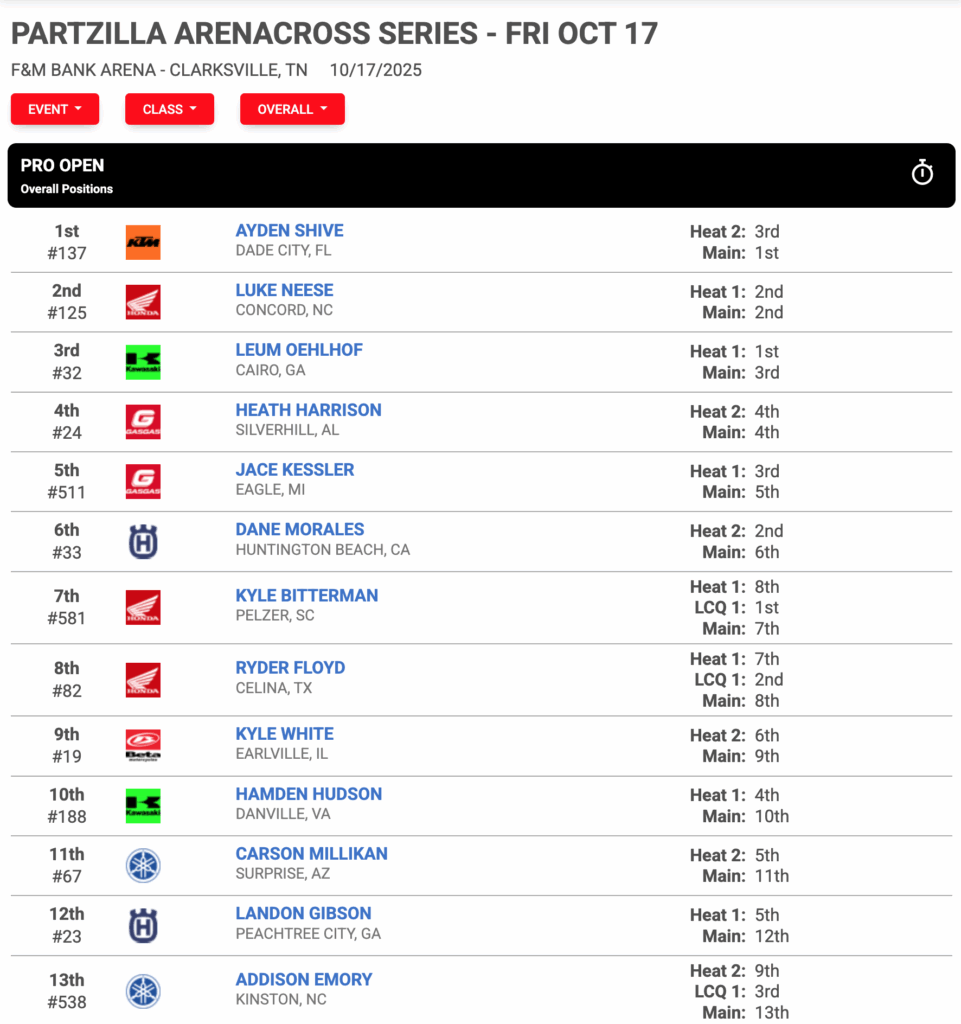
Task: Click Kawasaki logo beside Hamden Hudson
Action: pyautogui.click(x=143, y=806)
